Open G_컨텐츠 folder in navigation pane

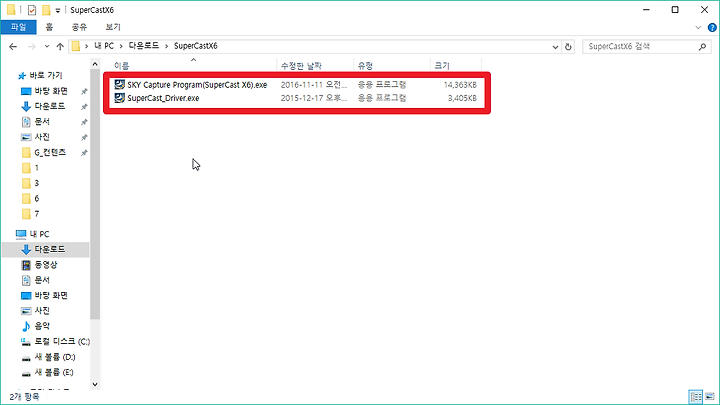click(50, 152)
